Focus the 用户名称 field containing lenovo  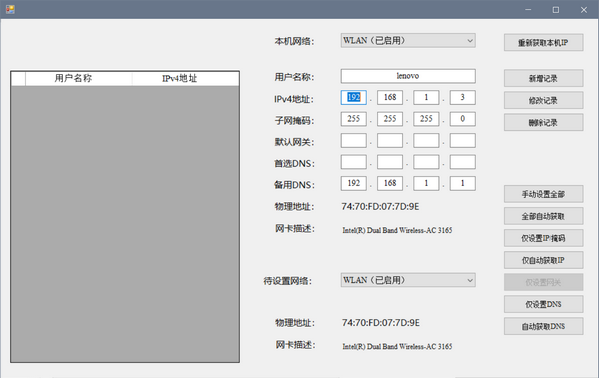click(408, 76)
